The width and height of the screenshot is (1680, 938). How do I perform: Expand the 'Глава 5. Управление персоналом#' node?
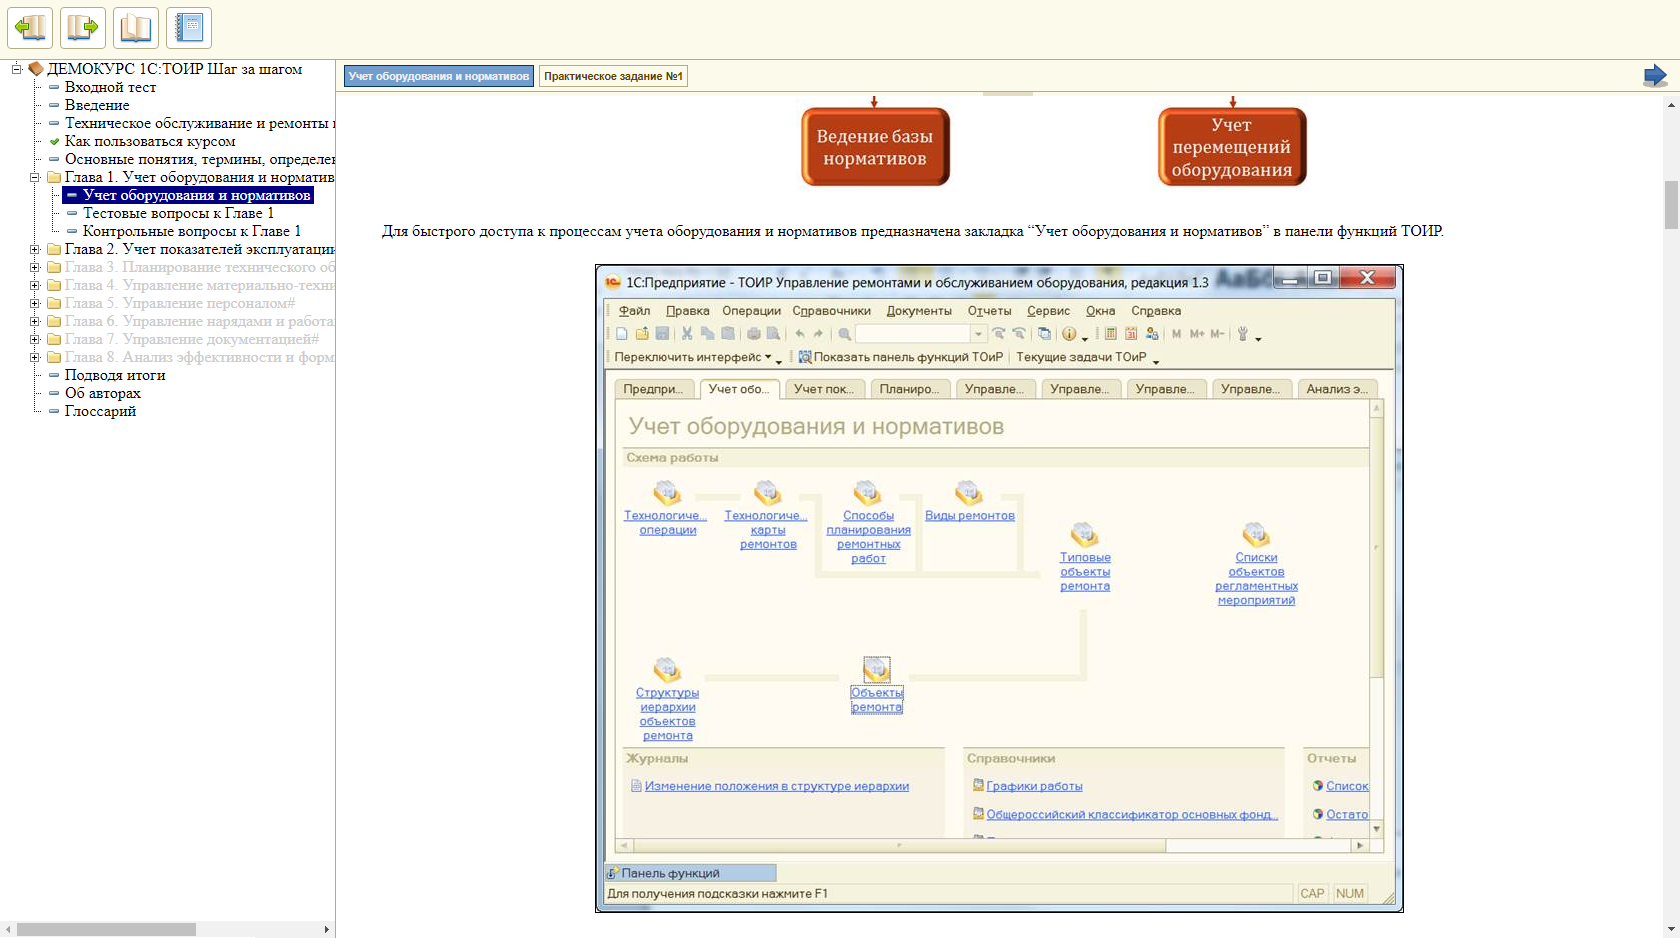coord(35,303)
